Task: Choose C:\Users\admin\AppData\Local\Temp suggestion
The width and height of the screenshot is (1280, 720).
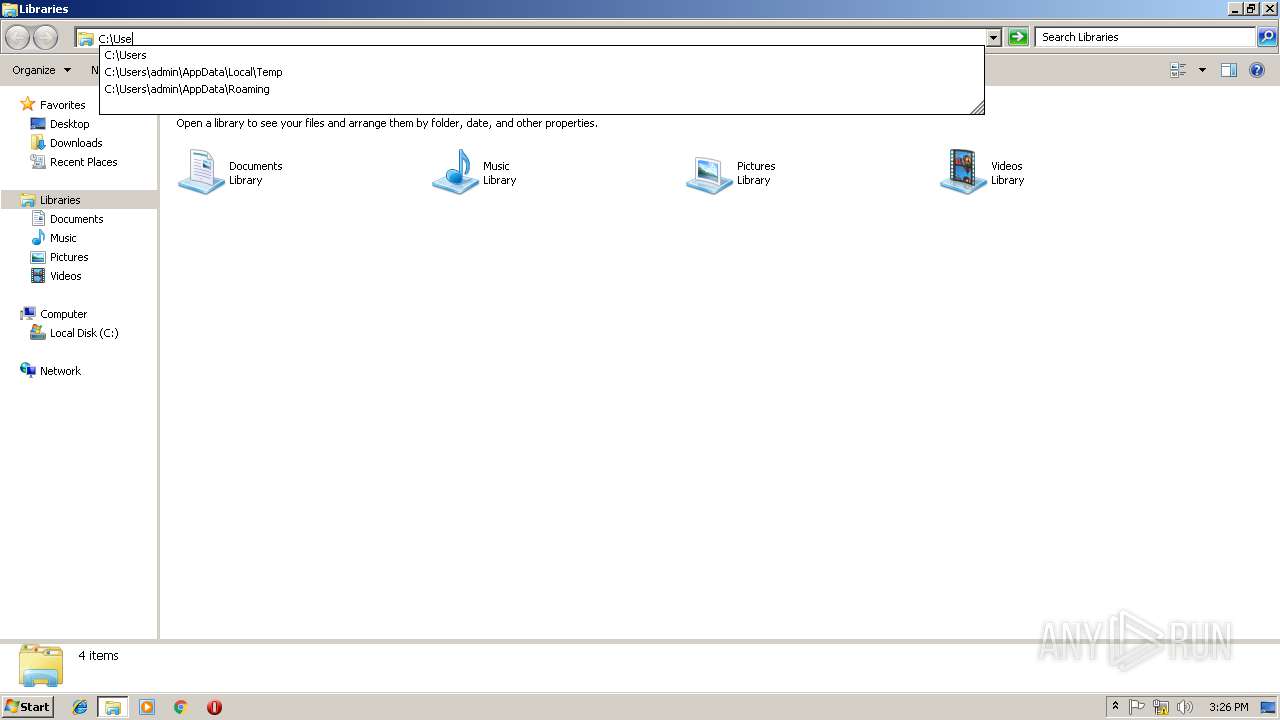Action: (x=541, y=72)
